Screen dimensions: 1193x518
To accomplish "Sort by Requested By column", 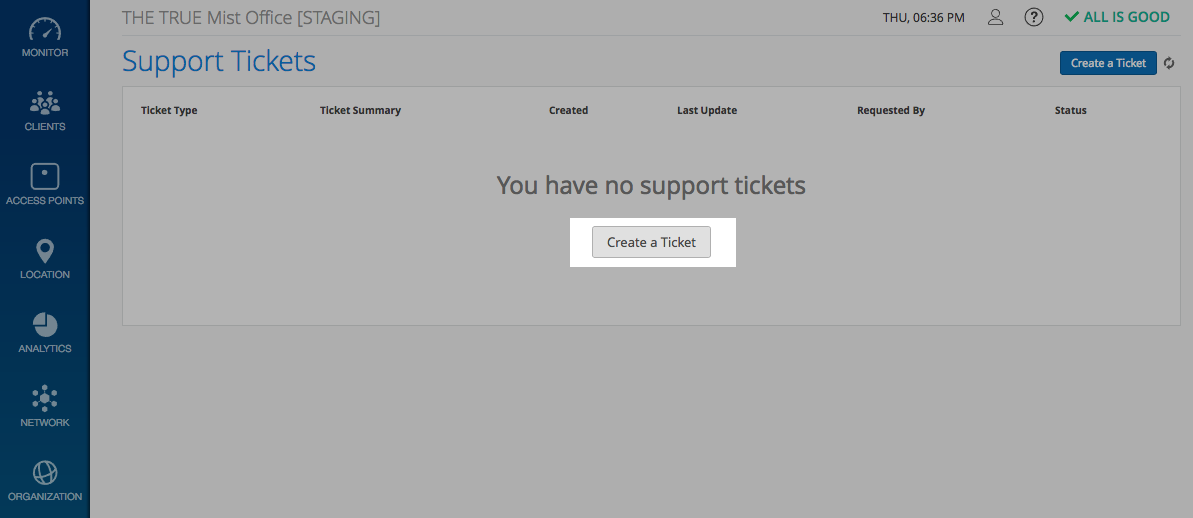I will coord(891,110).
